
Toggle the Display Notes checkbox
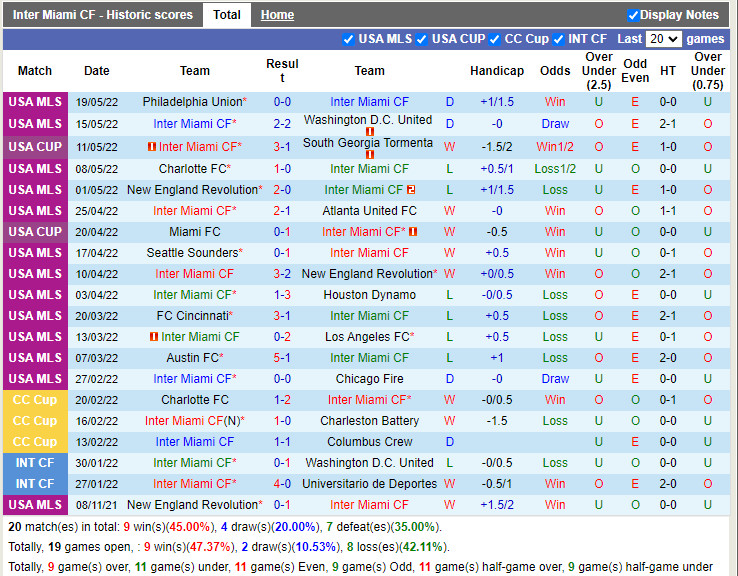click(x=633, y=15)
